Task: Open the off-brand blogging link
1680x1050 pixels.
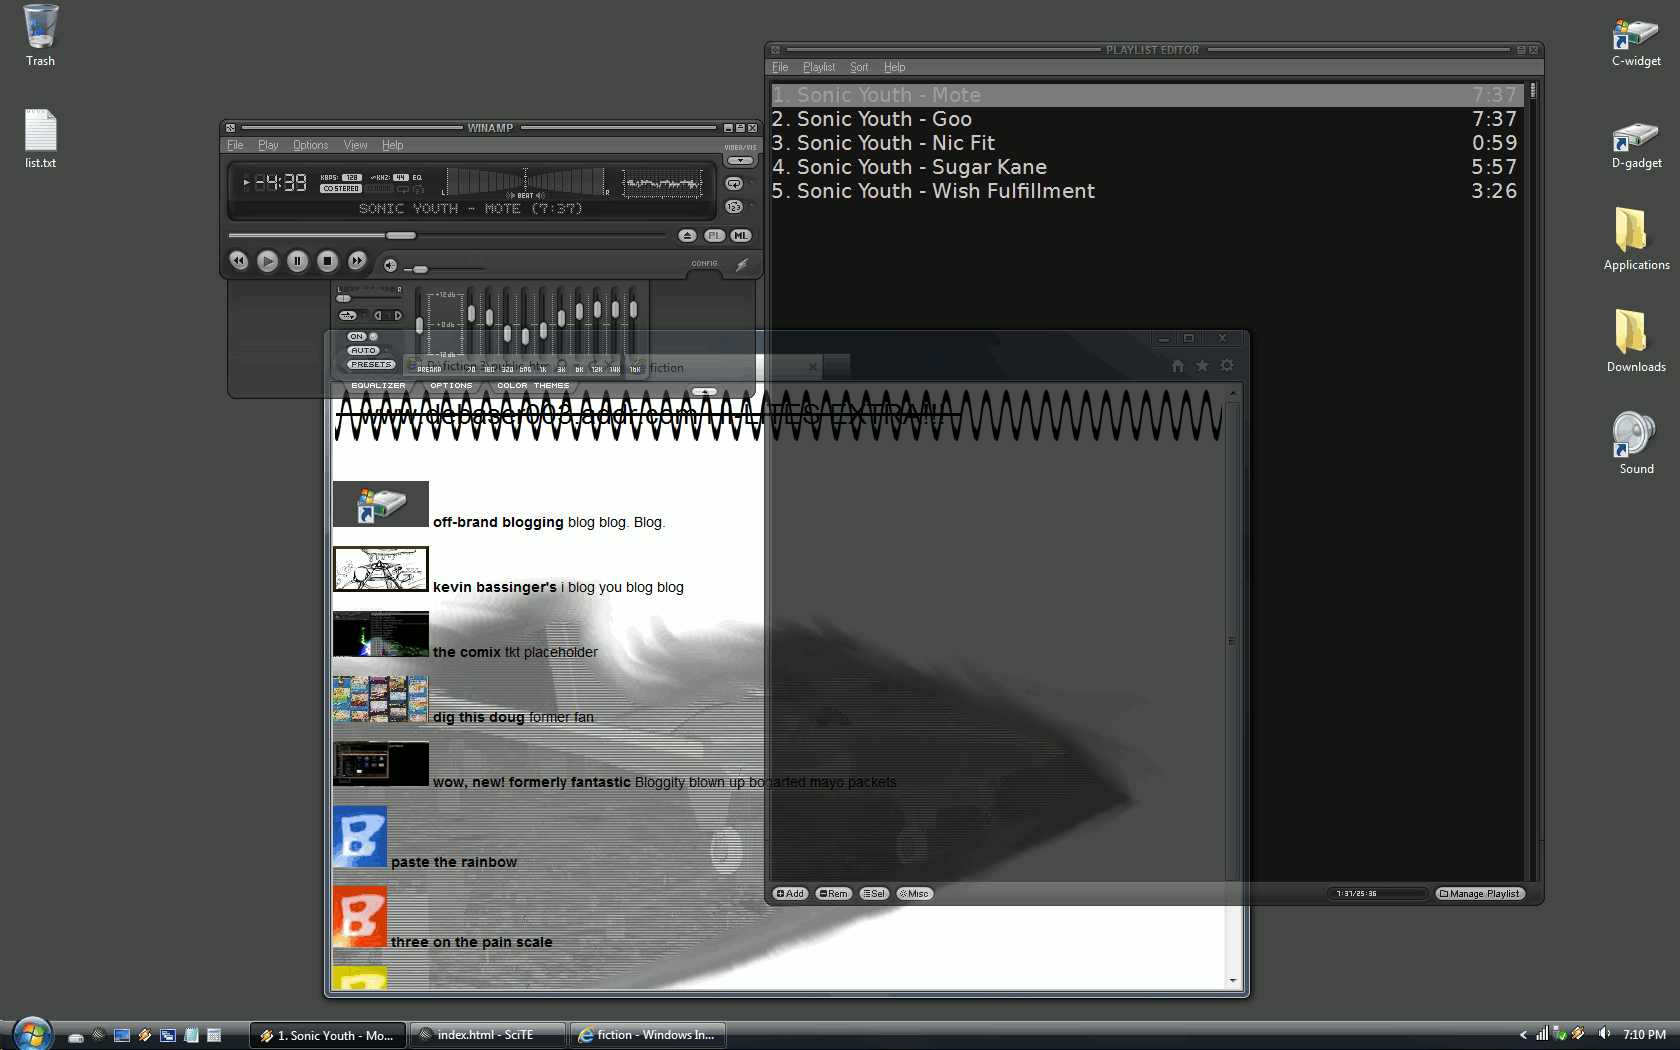Action: pos(498,522)
